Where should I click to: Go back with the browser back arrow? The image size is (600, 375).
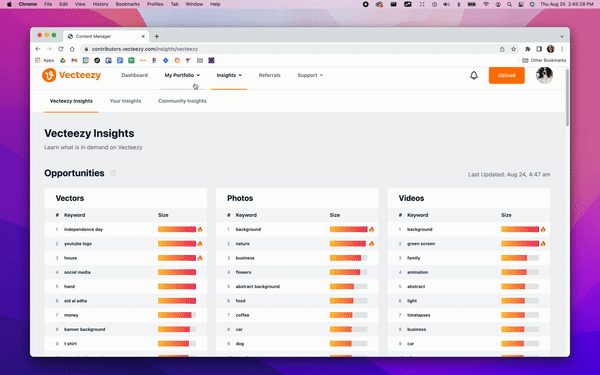38,49
